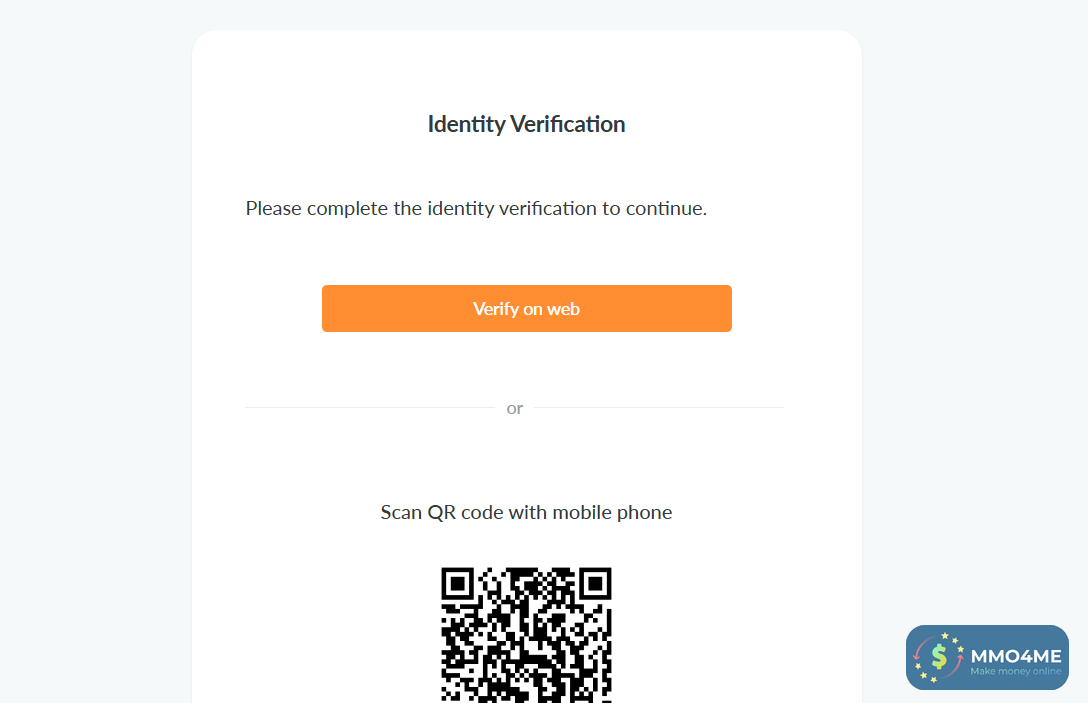Click the green dollar sign icon

pos(939,656)
